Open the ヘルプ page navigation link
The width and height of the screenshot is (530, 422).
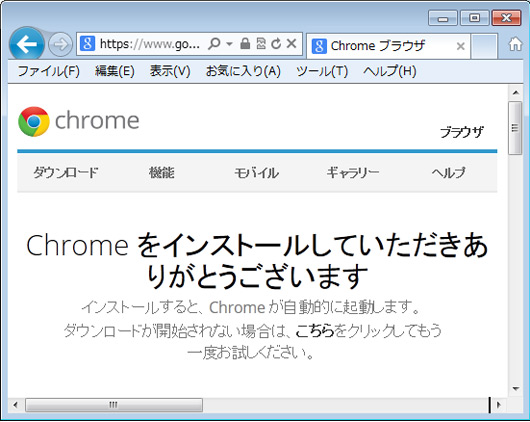(x=449, y=173)
